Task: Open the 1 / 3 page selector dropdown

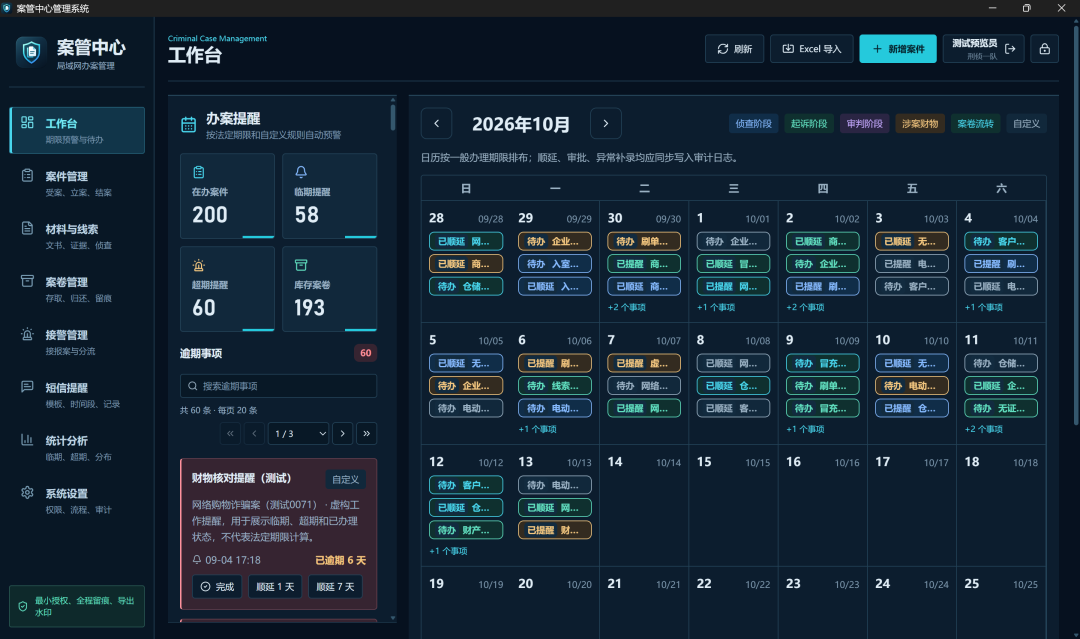Action: [x=298, y=433]
